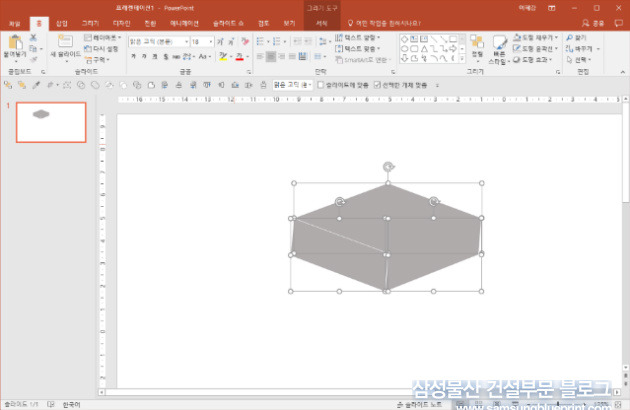Click the zoom slider in status bar

click(x=558, y=404)
